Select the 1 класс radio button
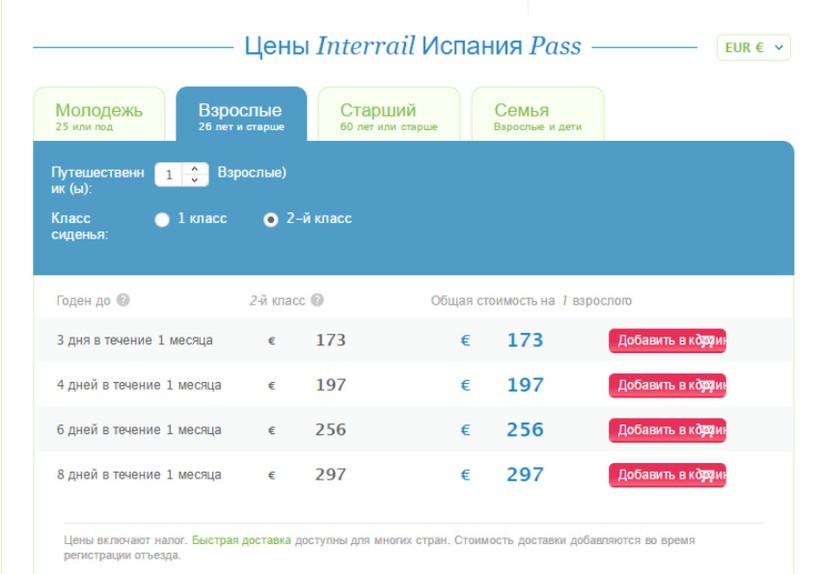The image size is (820, 574). tap(162, 220)
